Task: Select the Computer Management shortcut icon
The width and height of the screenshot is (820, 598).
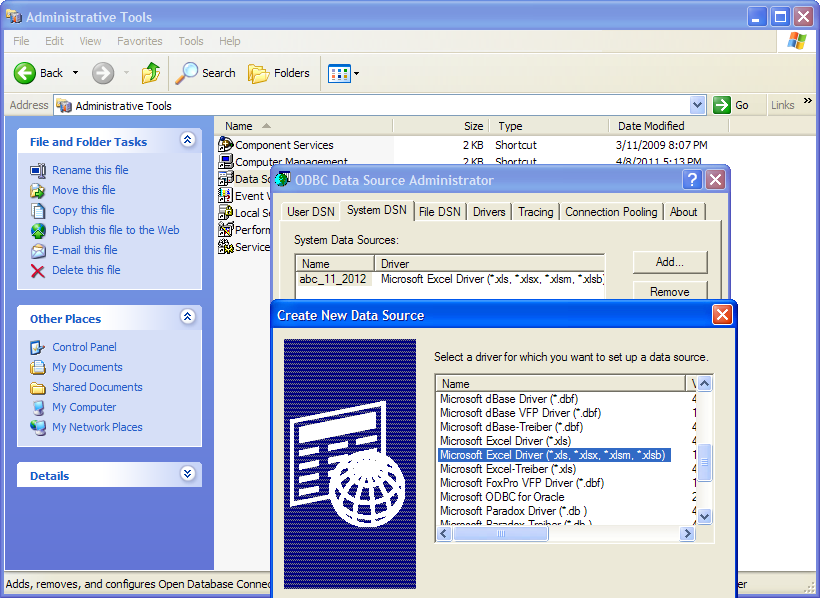Action: click(226, 162)
